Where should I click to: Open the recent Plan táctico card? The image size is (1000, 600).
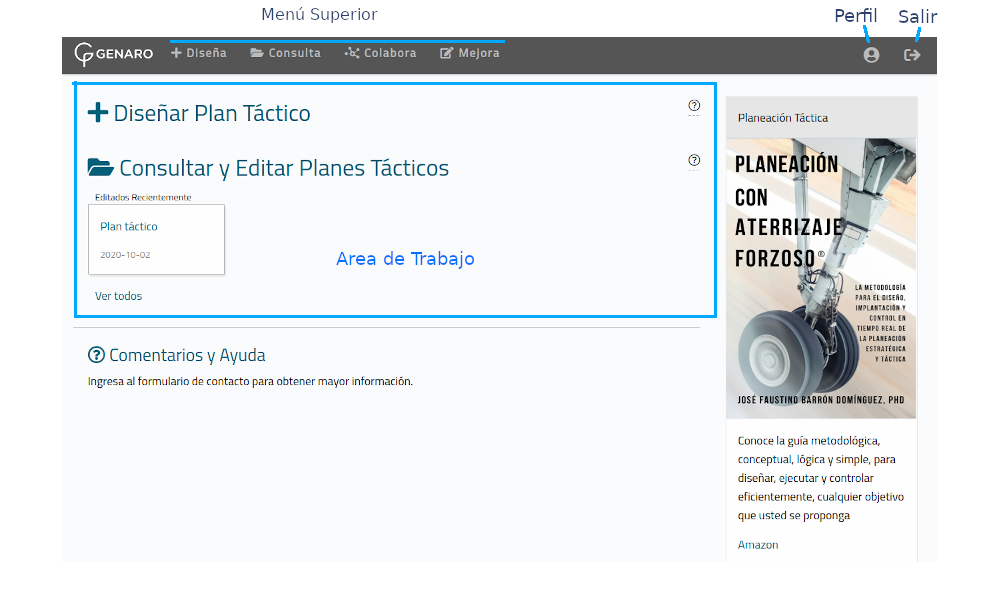pyautogui.click(x=156, y=239)
